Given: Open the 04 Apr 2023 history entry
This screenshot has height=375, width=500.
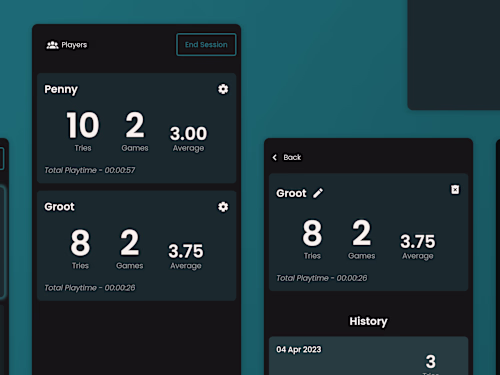Looking at the screenshot, I should coord(369,356).
